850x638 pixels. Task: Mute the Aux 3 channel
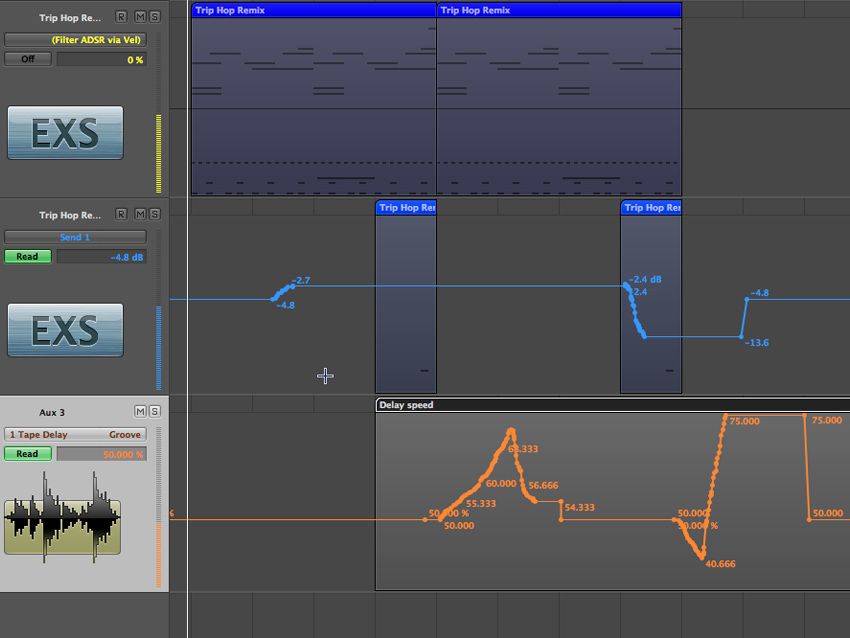pyautogui.click(x=142, y=411)
